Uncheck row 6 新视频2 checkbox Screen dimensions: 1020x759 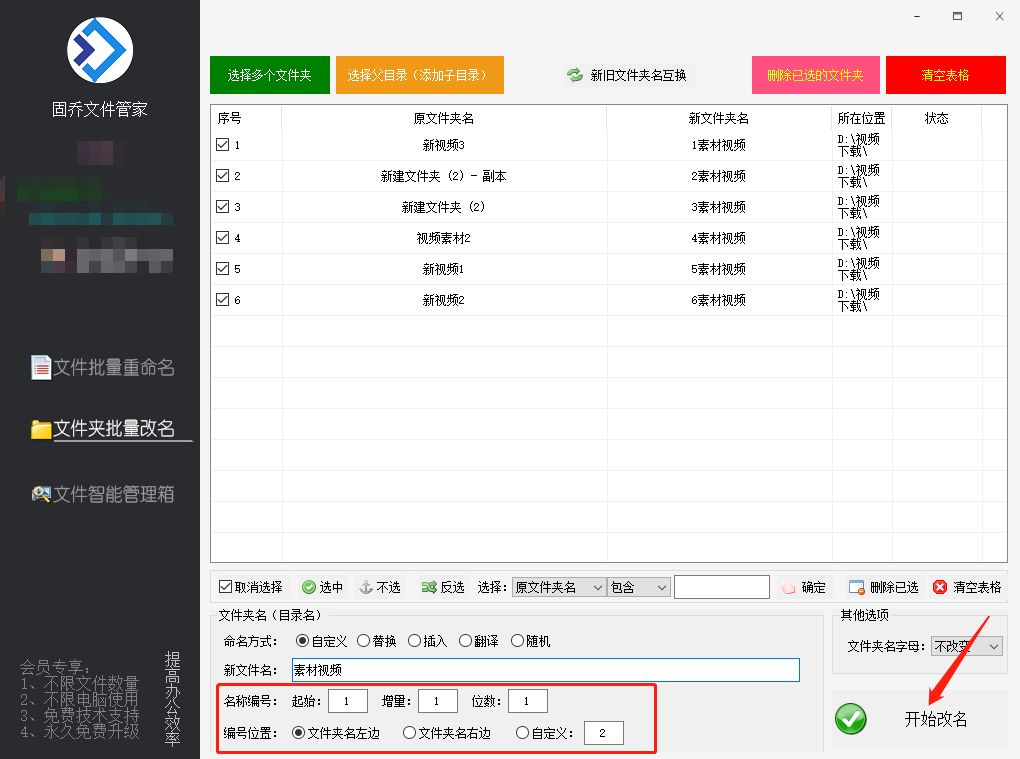pyautogui.click(x=222, y=299)
